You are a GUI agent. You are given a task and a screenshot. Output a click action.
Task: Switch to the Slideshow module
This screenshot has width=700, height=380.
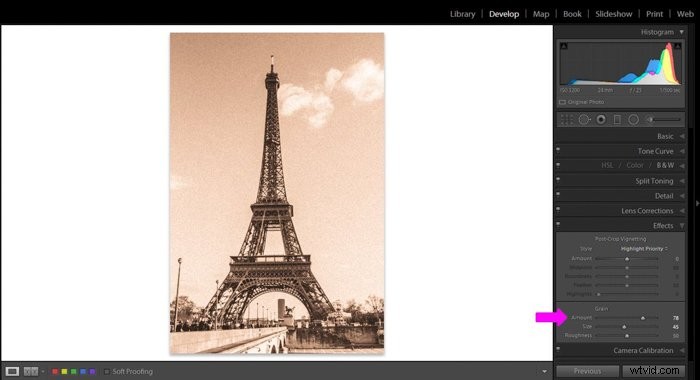(614, 14)
